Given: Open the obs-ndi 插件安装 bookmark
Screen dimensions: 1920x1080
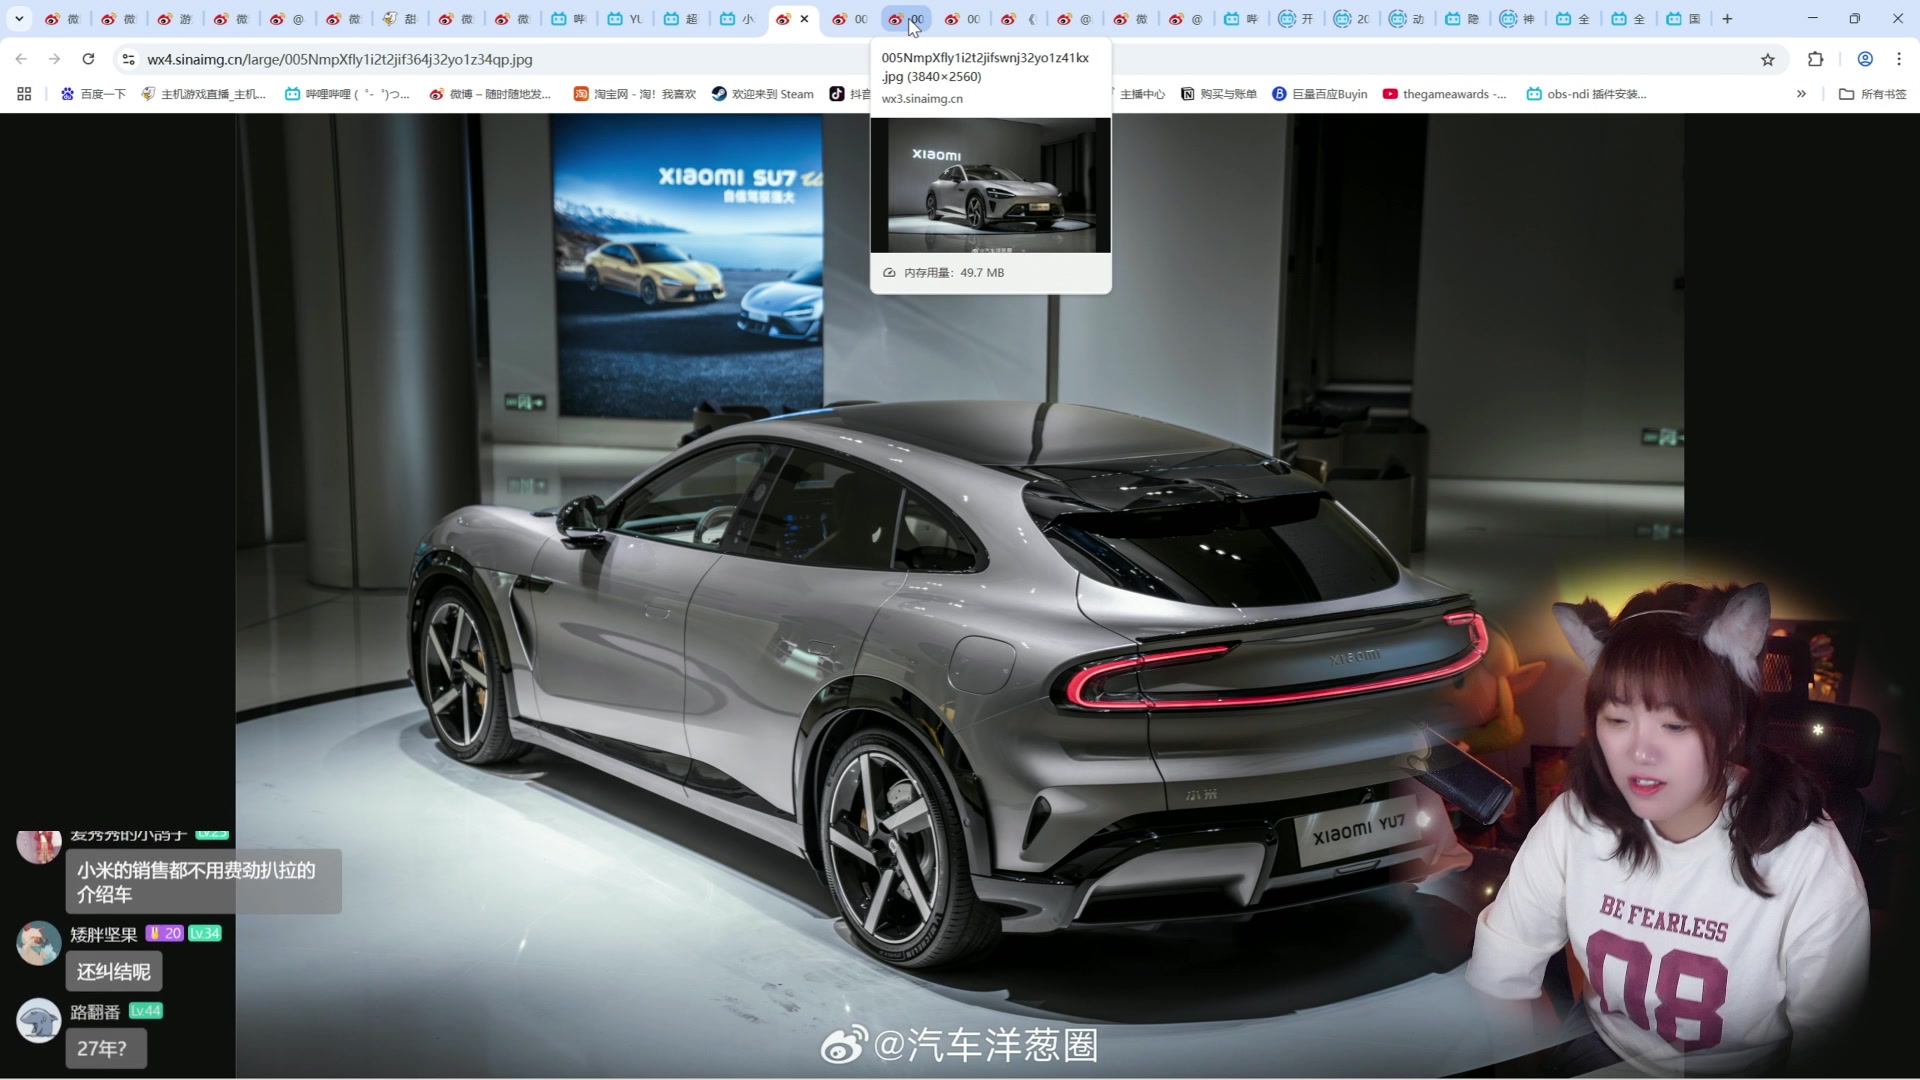Looking at the screenshot, I should pyautogui.click(x=1586, y=94).
